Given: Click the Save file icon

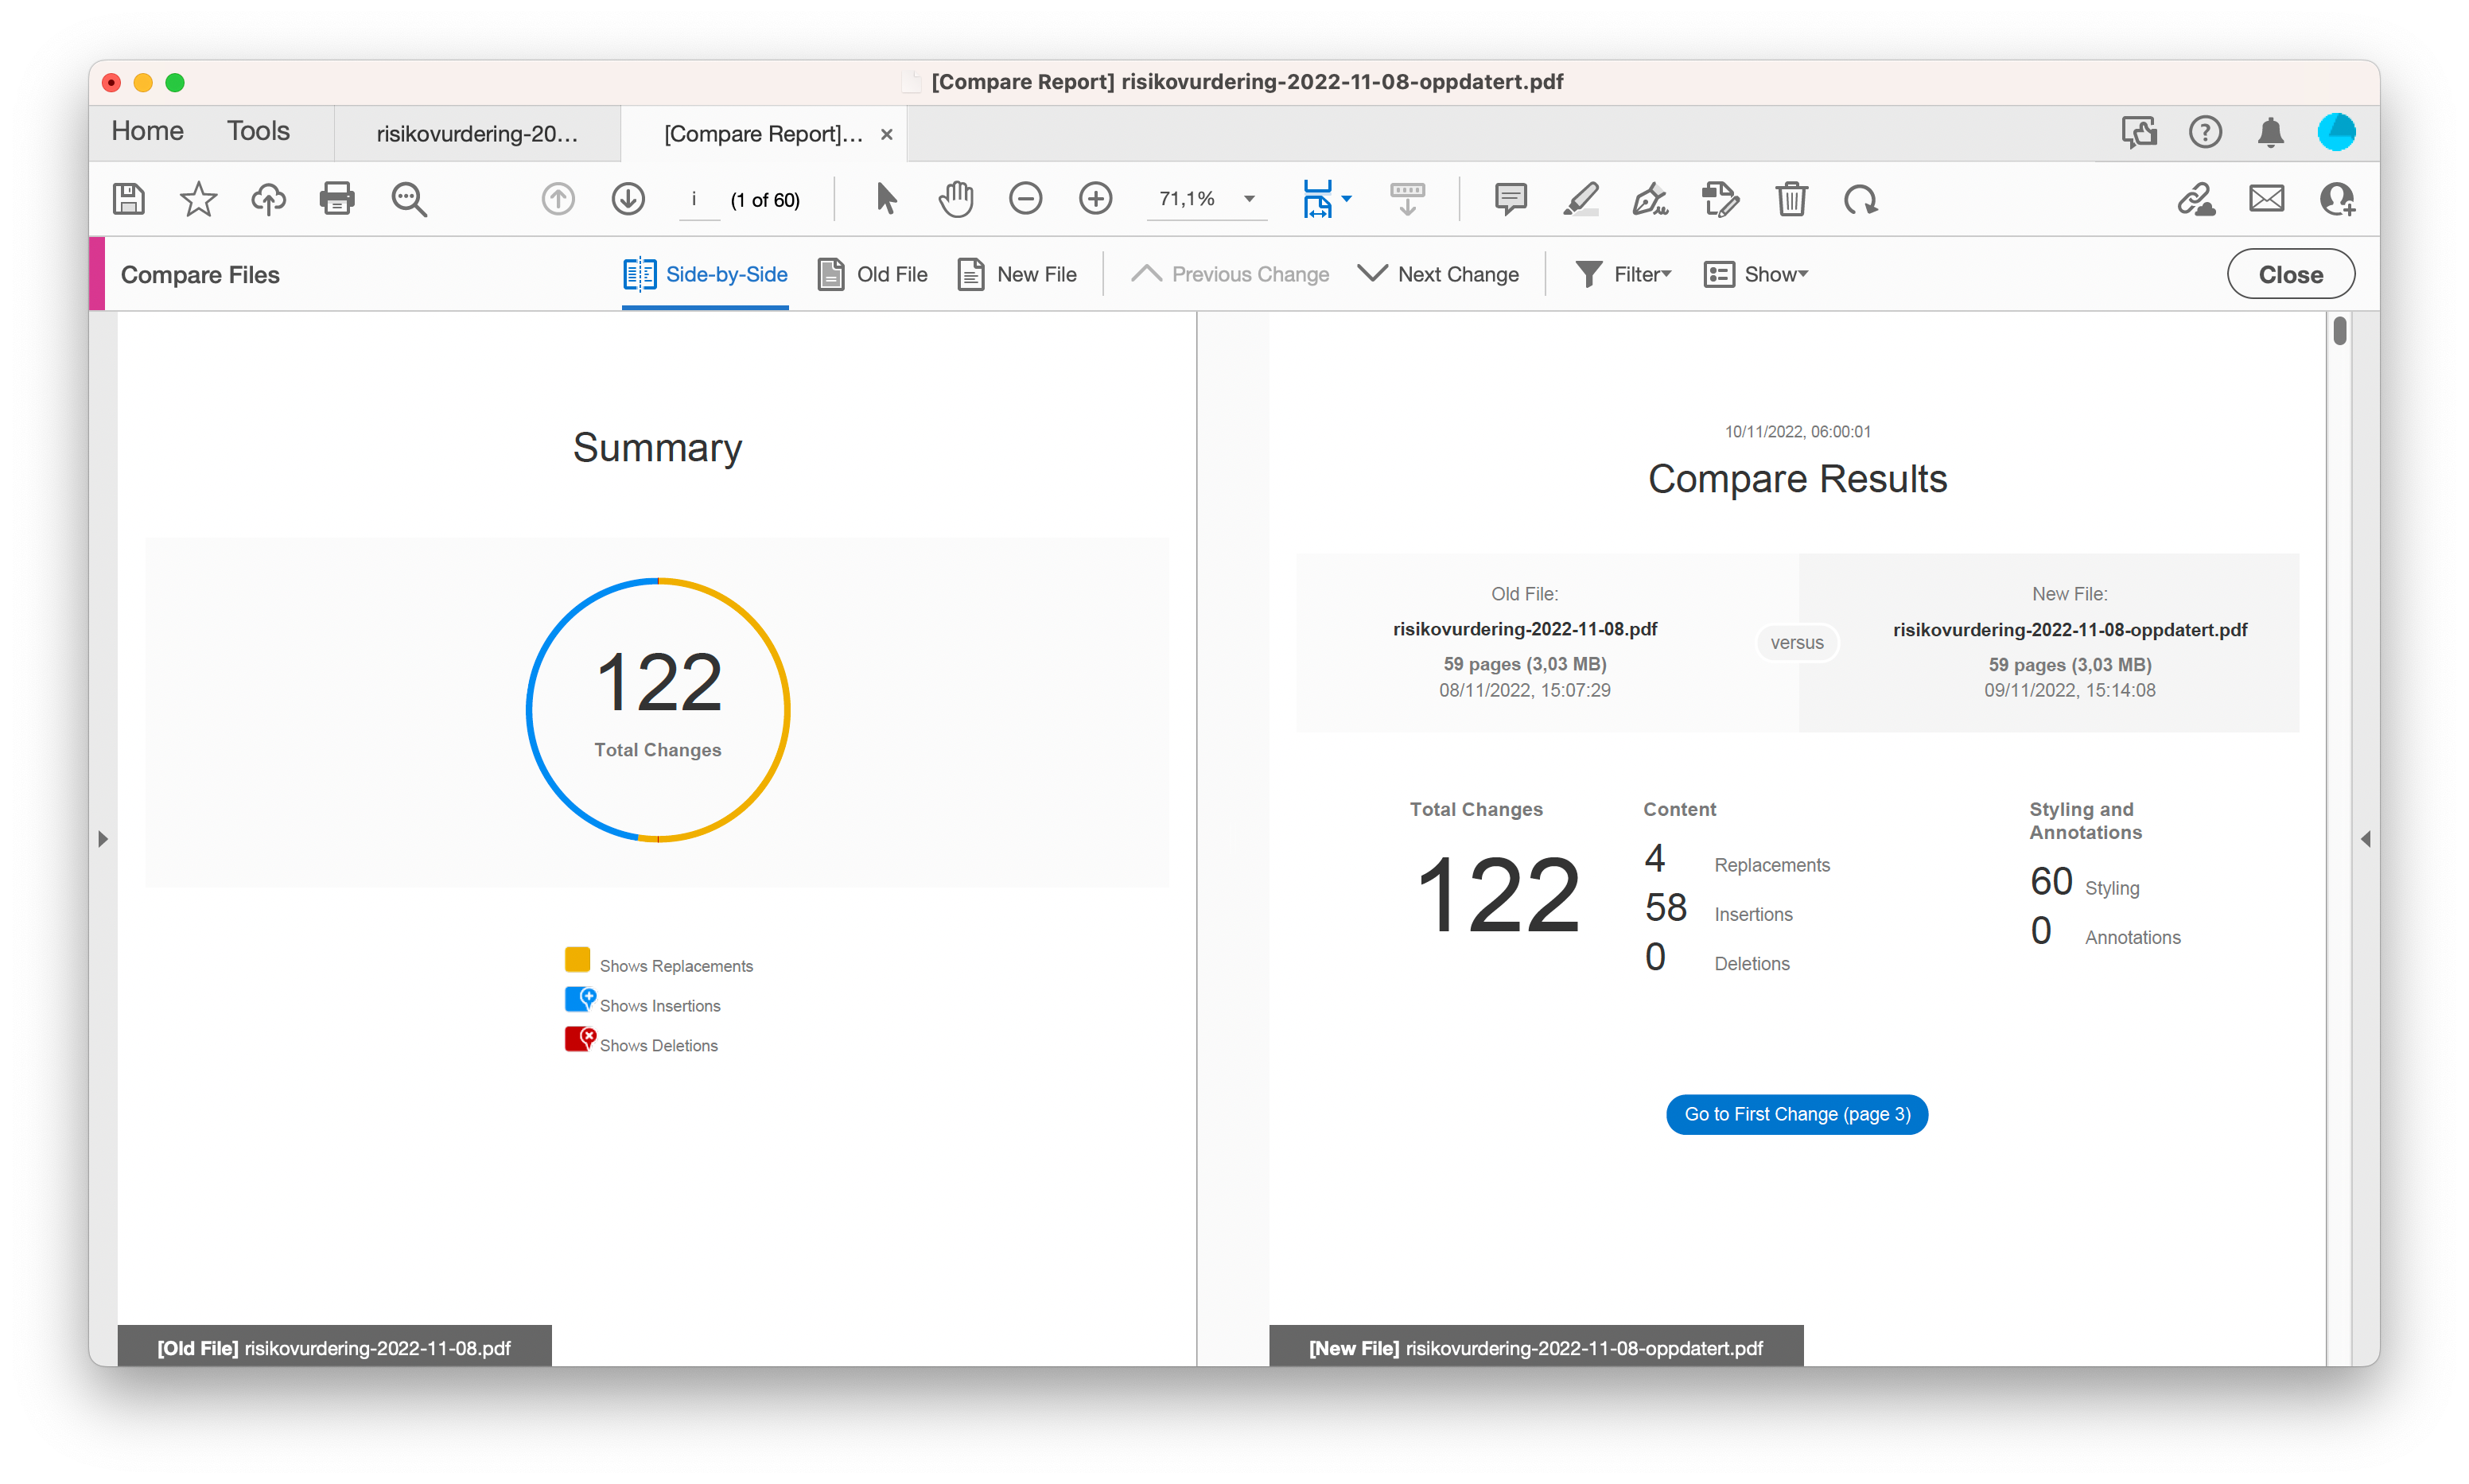Looking at the screenshot, I should tap(129, 199).
